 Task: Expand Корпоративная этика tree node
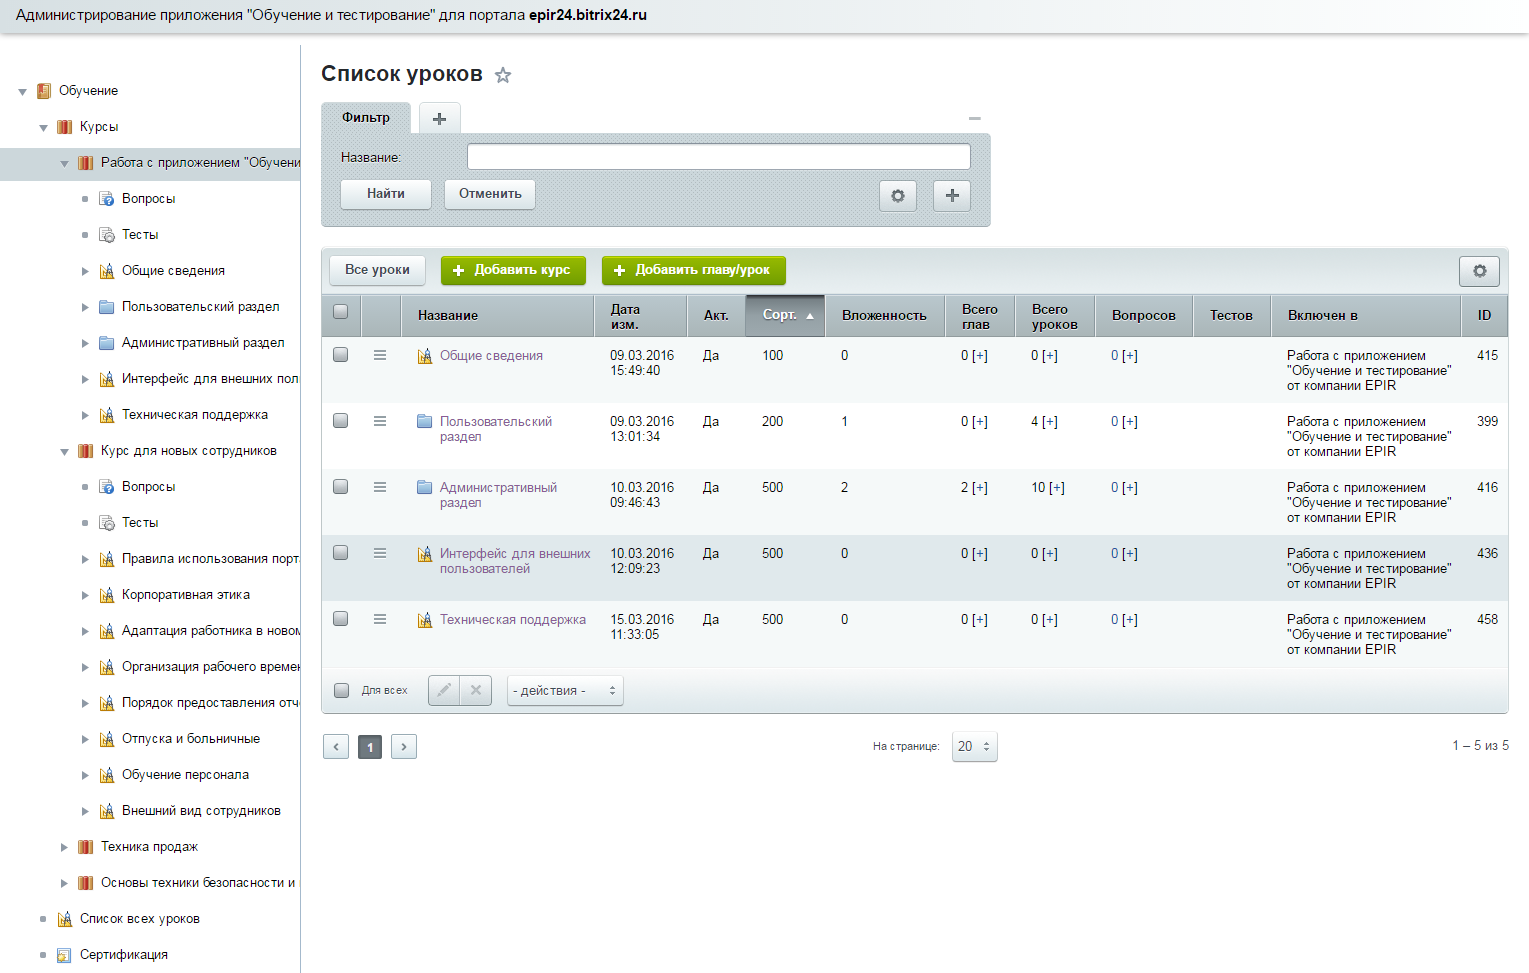point(85,595)
